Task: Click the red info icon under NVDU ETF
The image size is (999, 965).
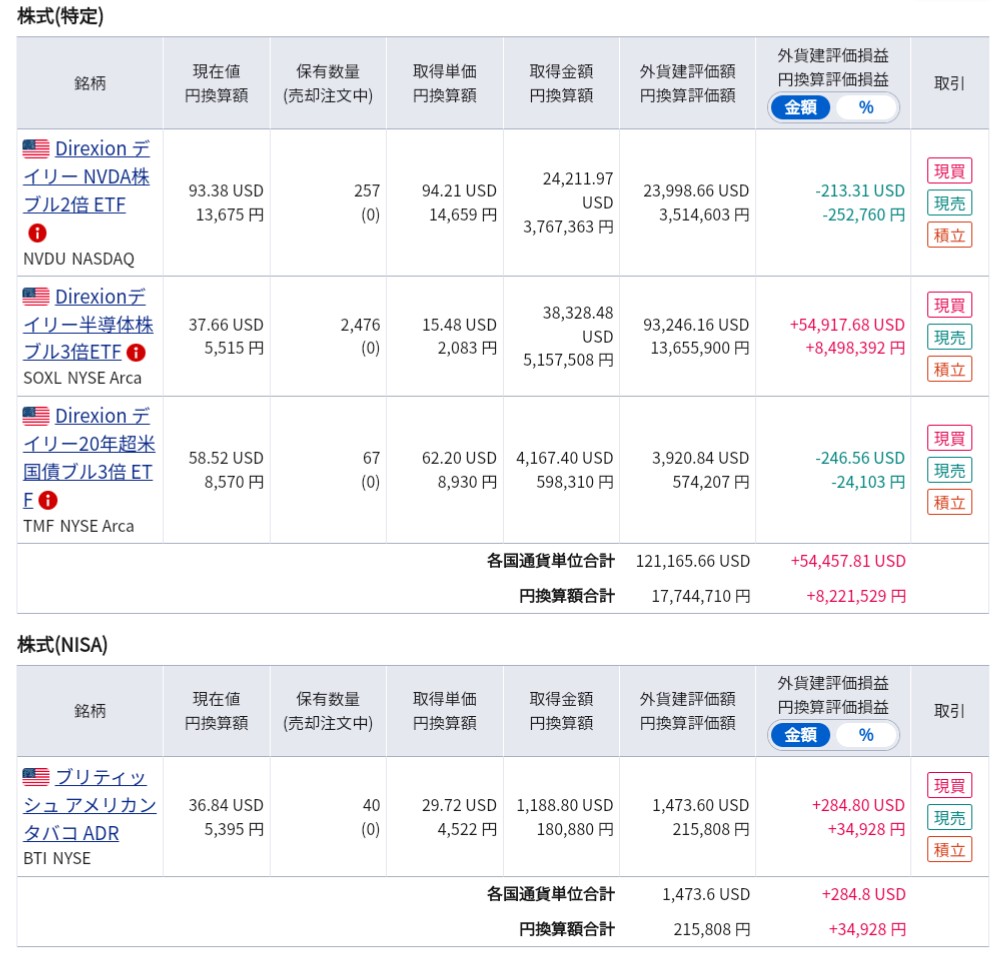Action: pyautogui.click(x=37, y=233)
